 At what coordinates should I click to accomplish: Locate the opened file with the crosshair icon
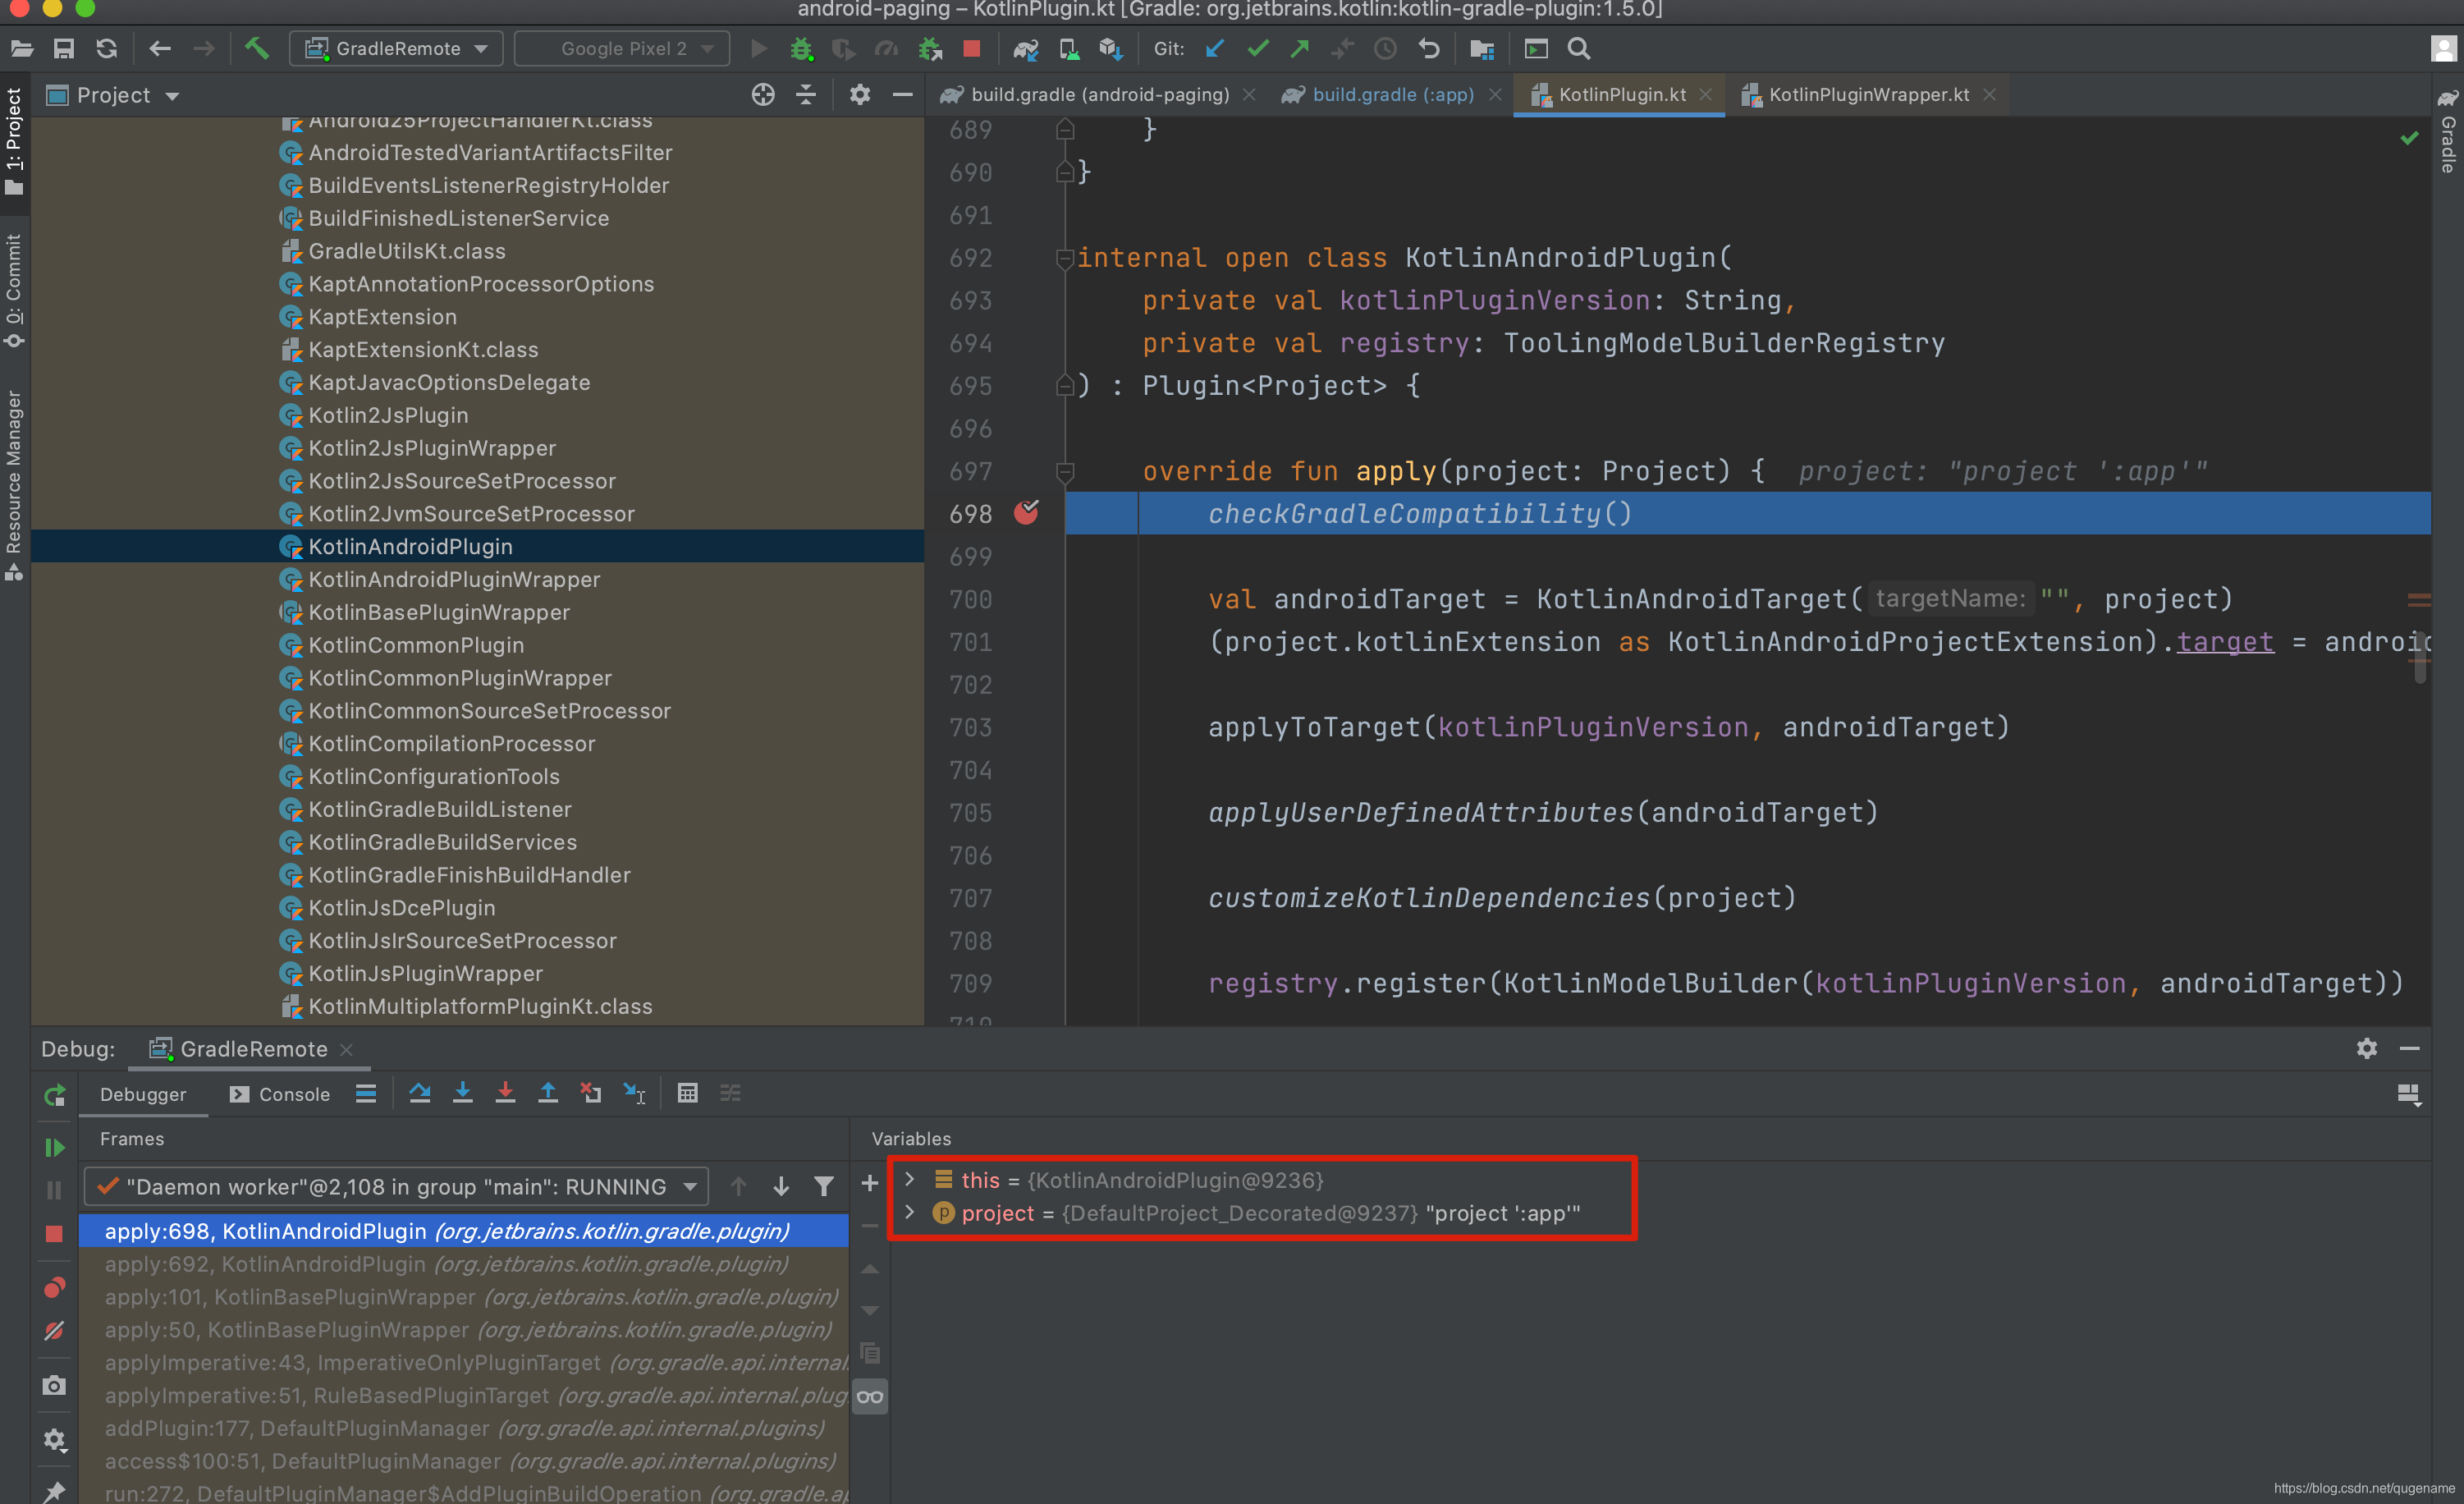763,95
